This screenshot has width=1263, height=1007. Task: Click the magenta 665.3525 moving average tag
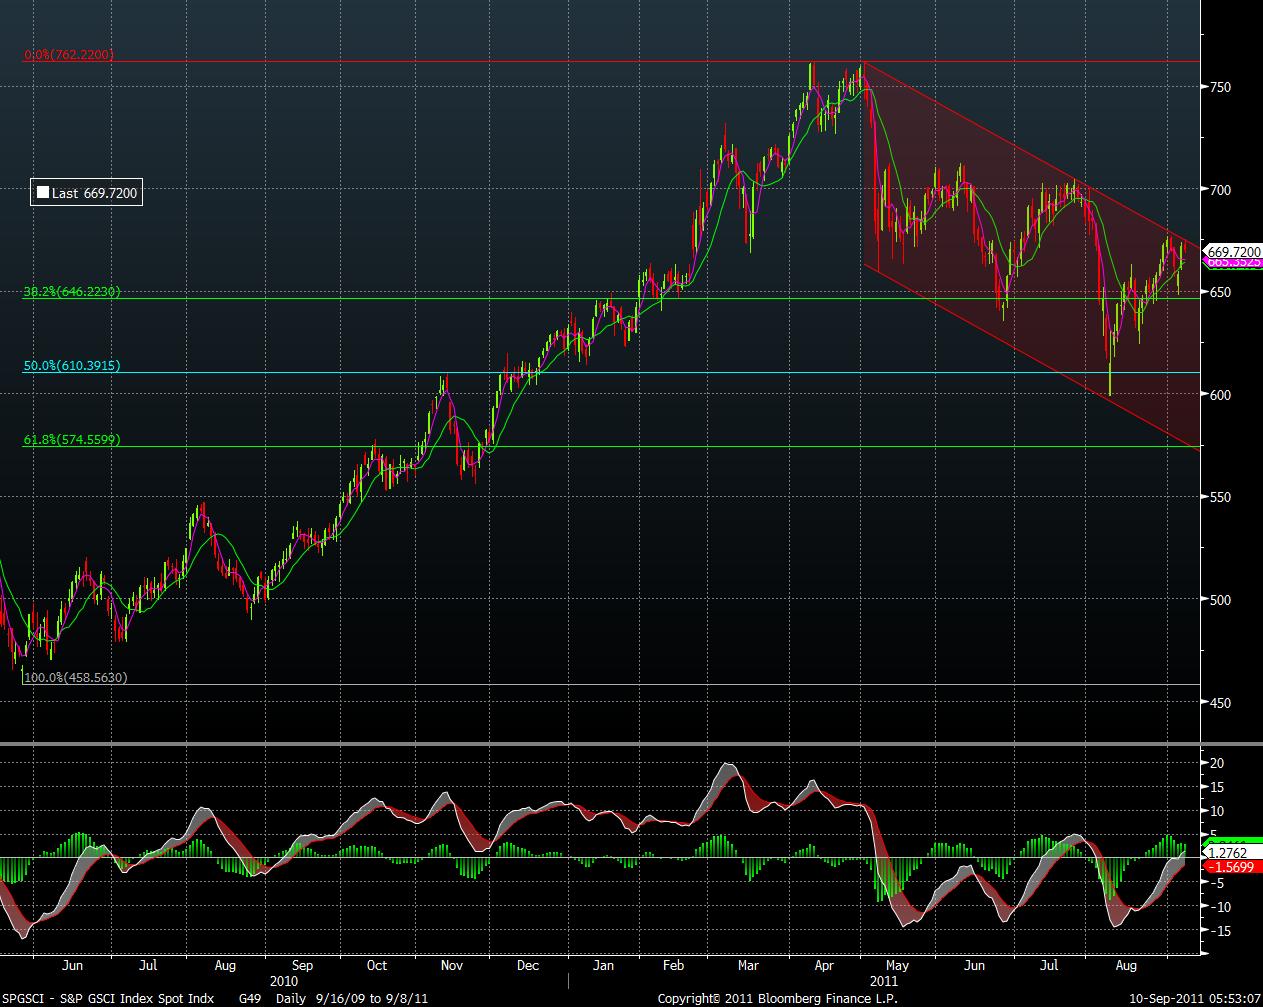point(1234,262)
